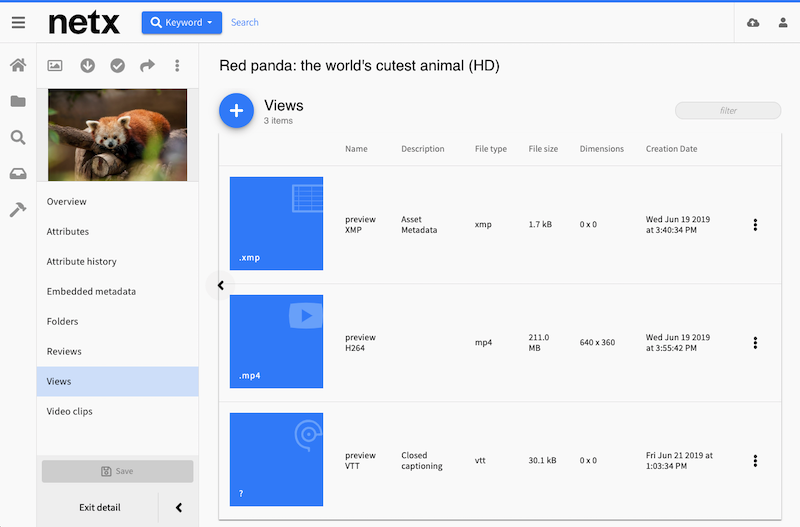The width and height of the screenshot is (800, 527).
Task: Add a new view with plus button
Action: (236, 110)
